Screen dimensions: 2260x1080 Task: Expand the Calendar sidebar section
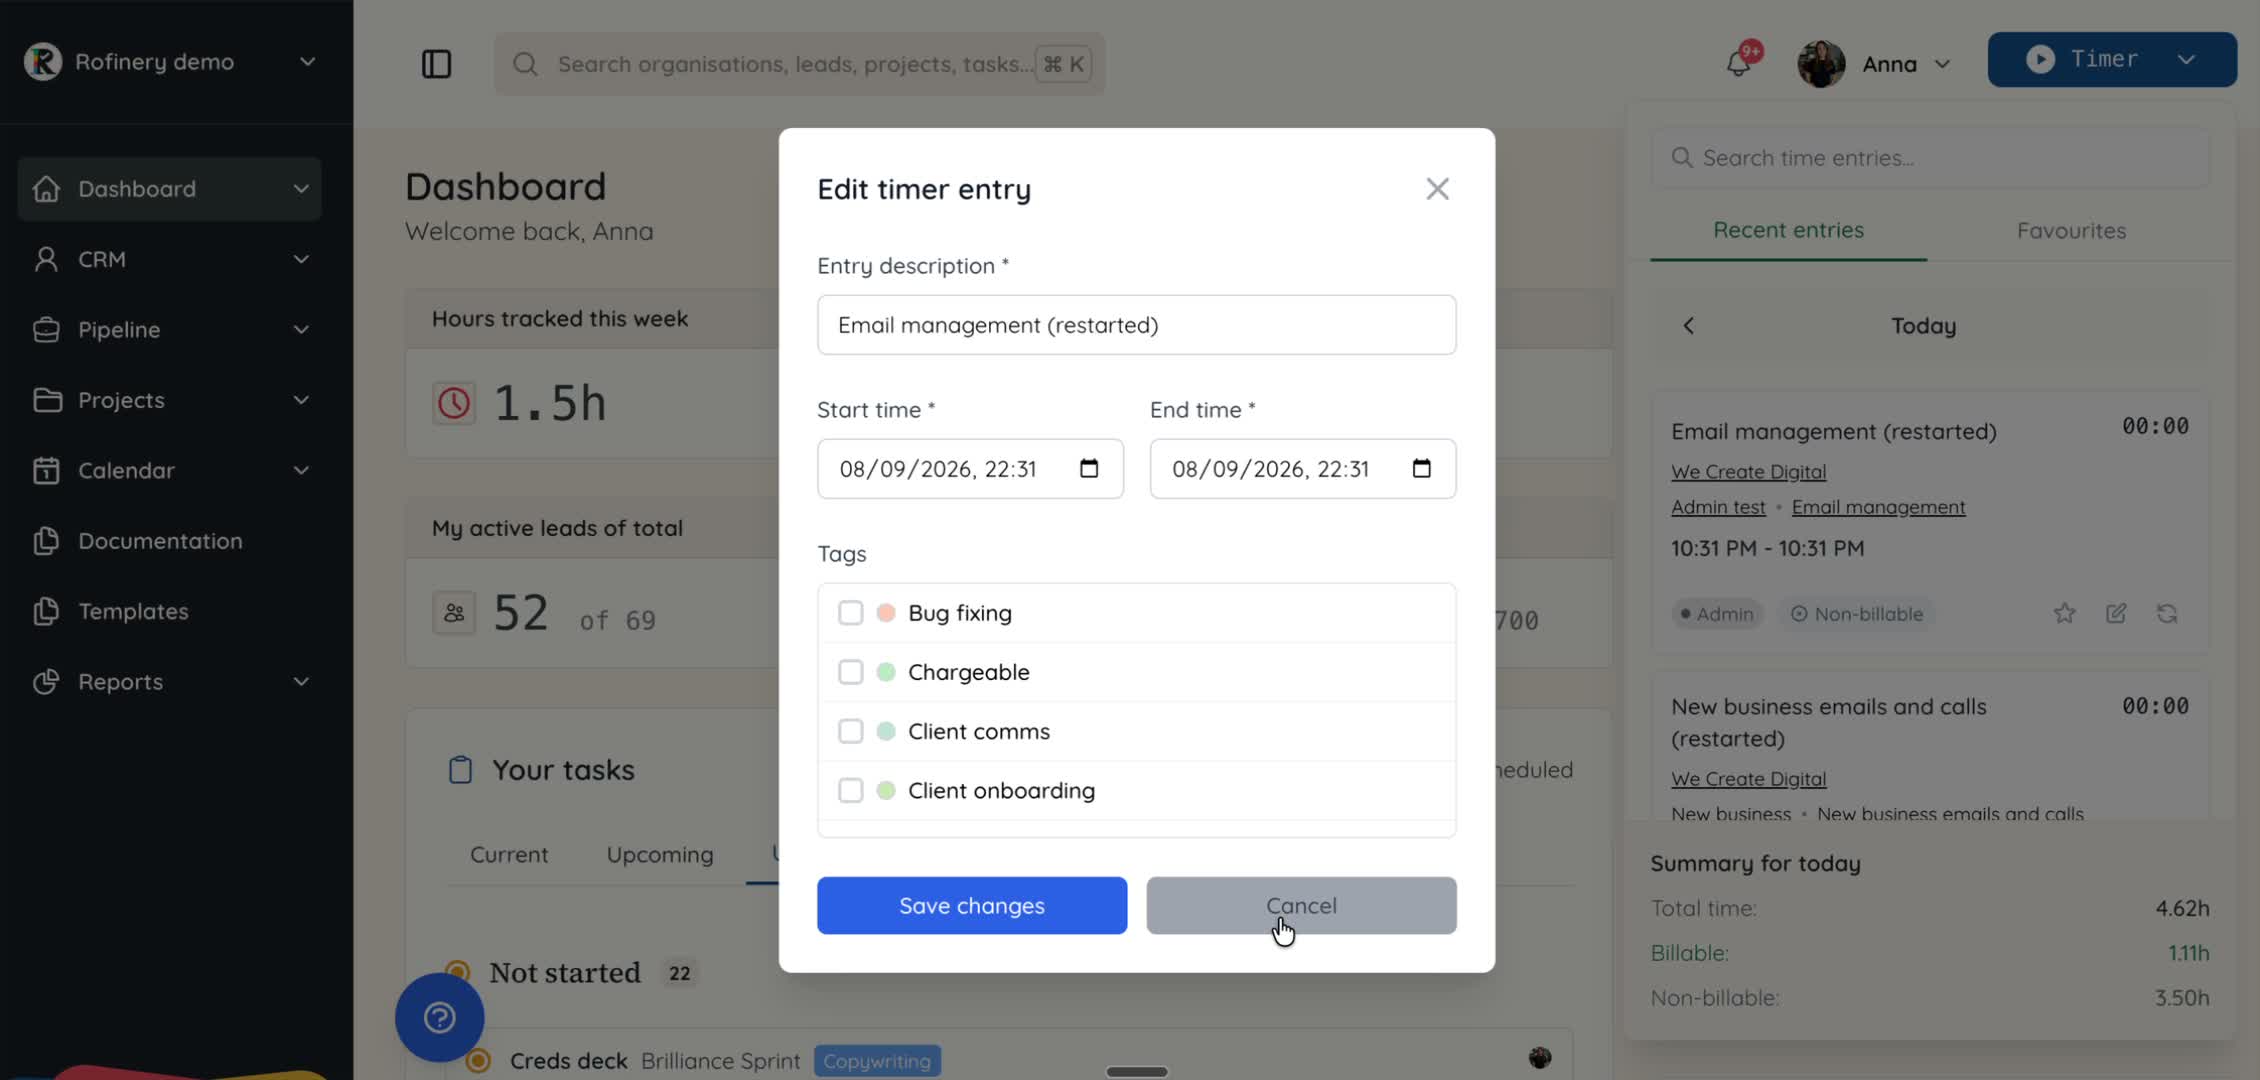[301, 470]
